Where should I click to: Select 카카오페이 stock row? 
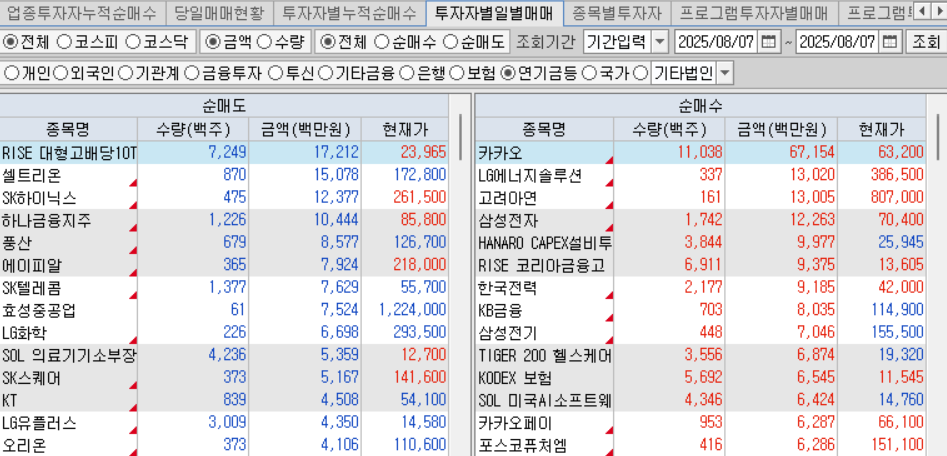click(x=700, y=423)
